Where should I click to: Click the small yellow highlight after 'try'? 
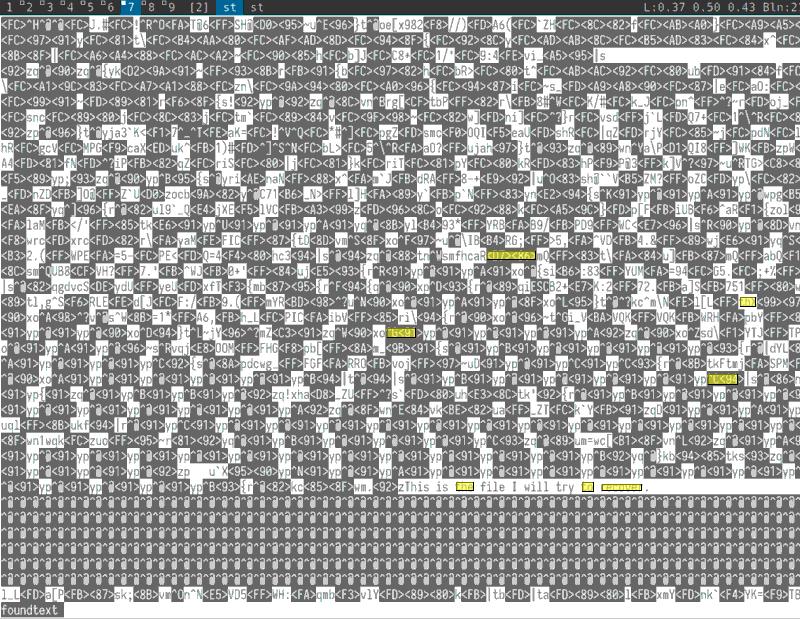point(588,487)
